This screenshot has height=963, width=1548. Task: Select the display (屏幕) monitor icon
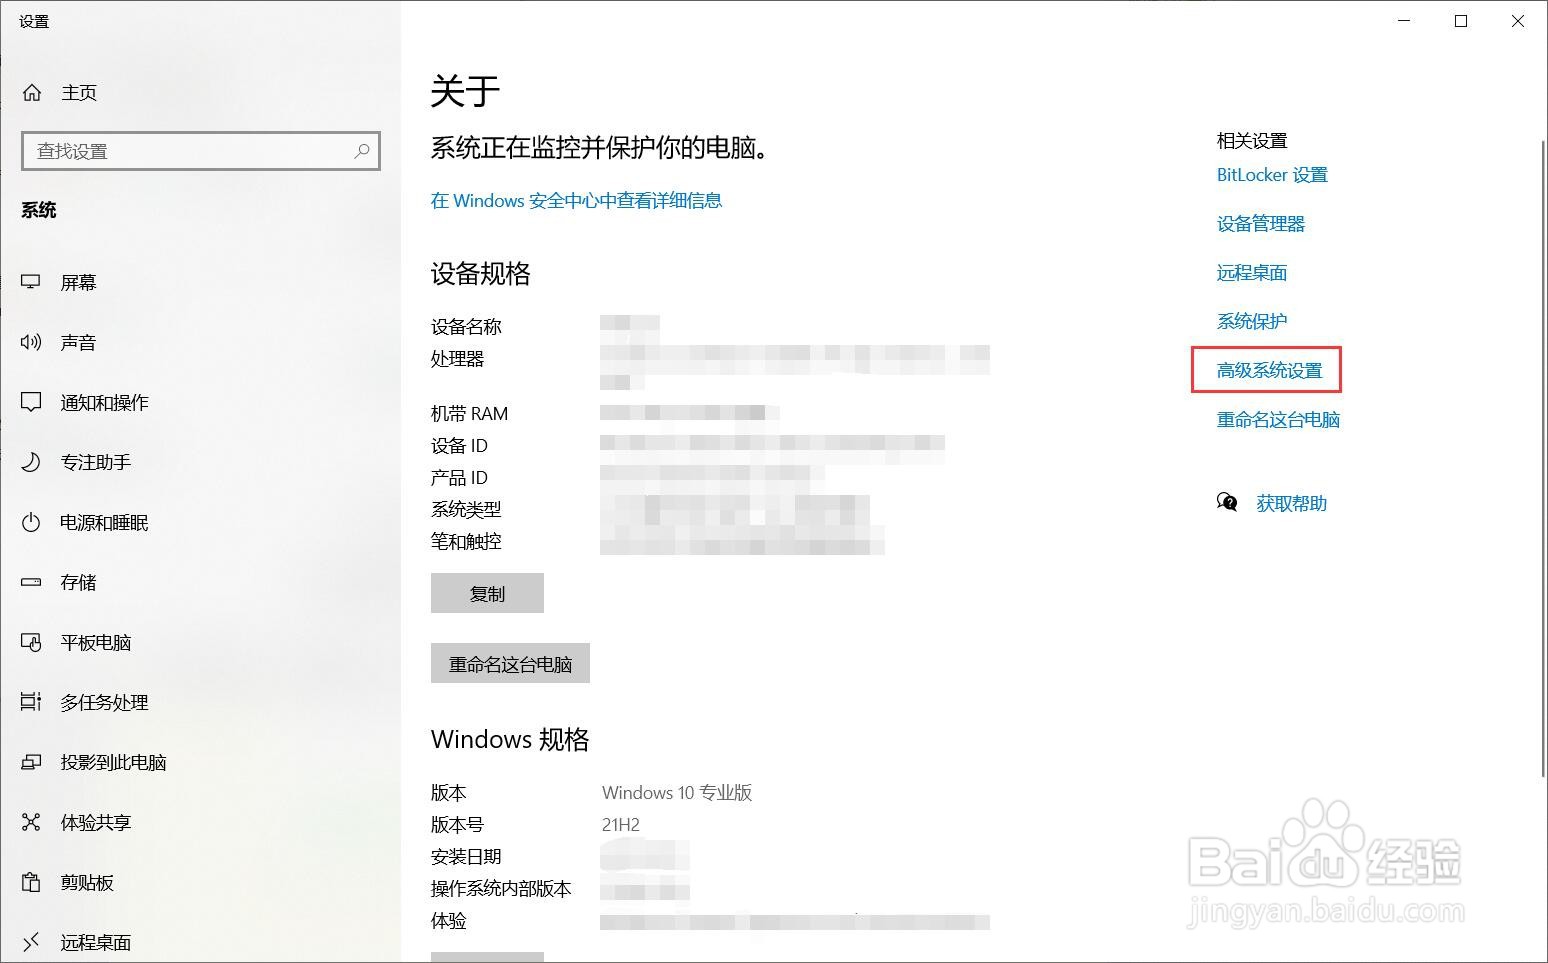click(x=31, y=283)
